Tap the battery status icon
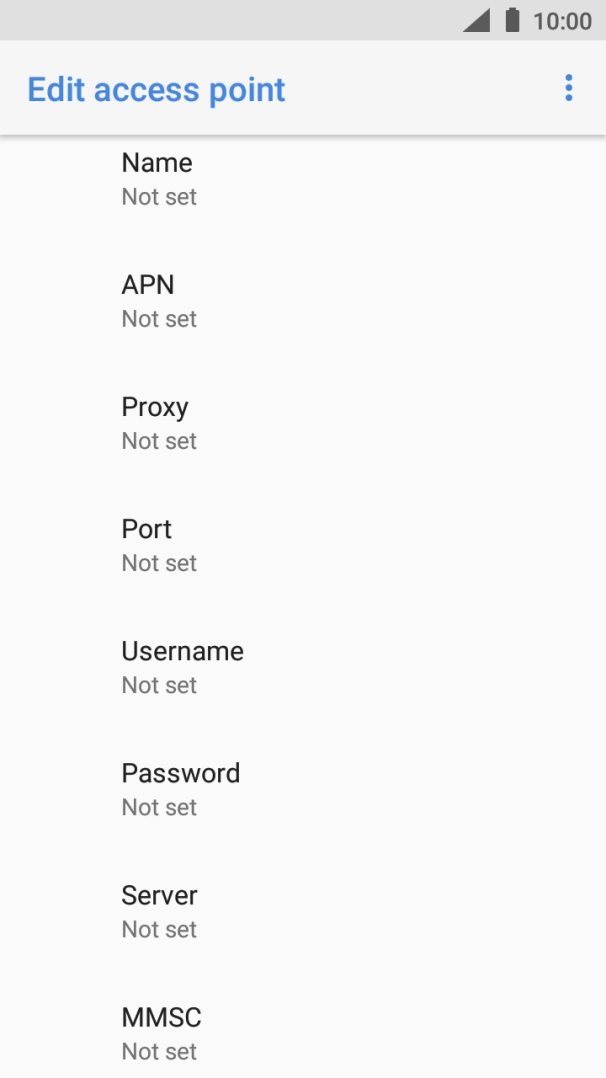Image resolution: width=606 pixels, height=1078 pixels. click(513, 20)
